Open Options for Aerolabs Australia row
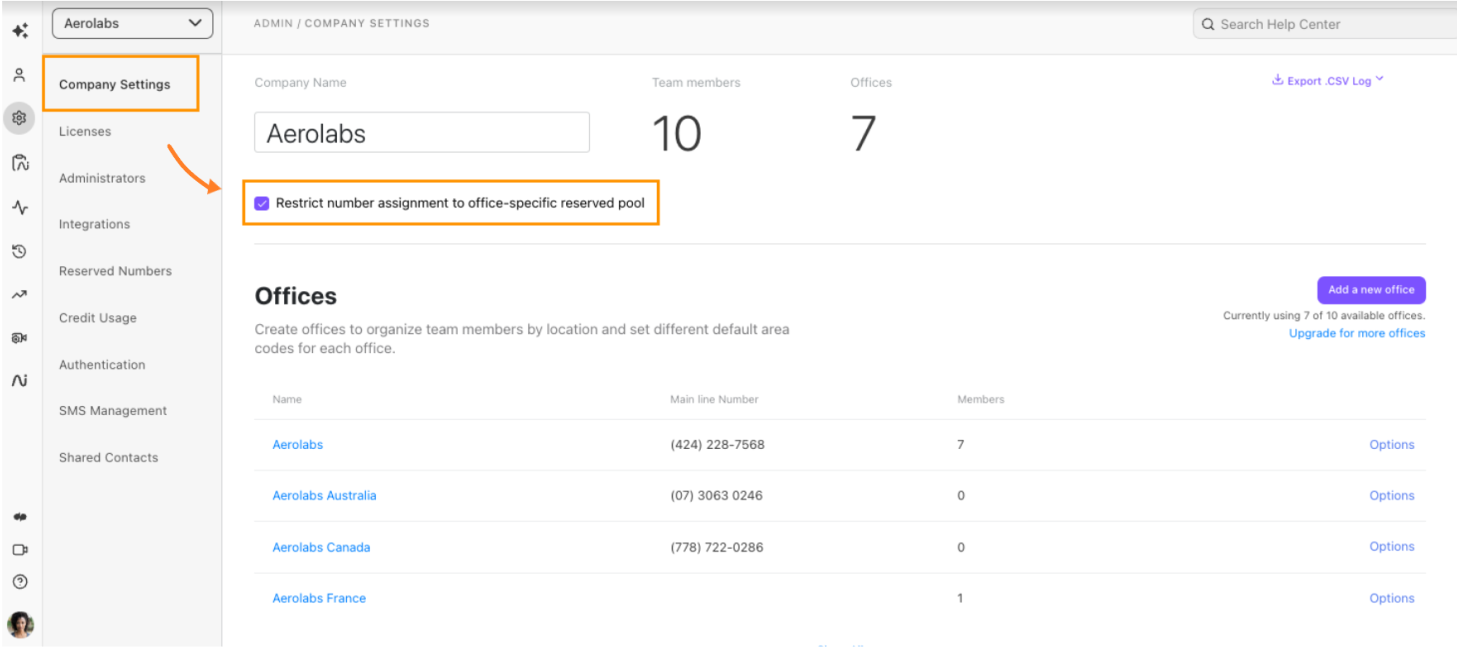Image resolution: width=1457 pixels, height=648 pixels. [1392, 496]
